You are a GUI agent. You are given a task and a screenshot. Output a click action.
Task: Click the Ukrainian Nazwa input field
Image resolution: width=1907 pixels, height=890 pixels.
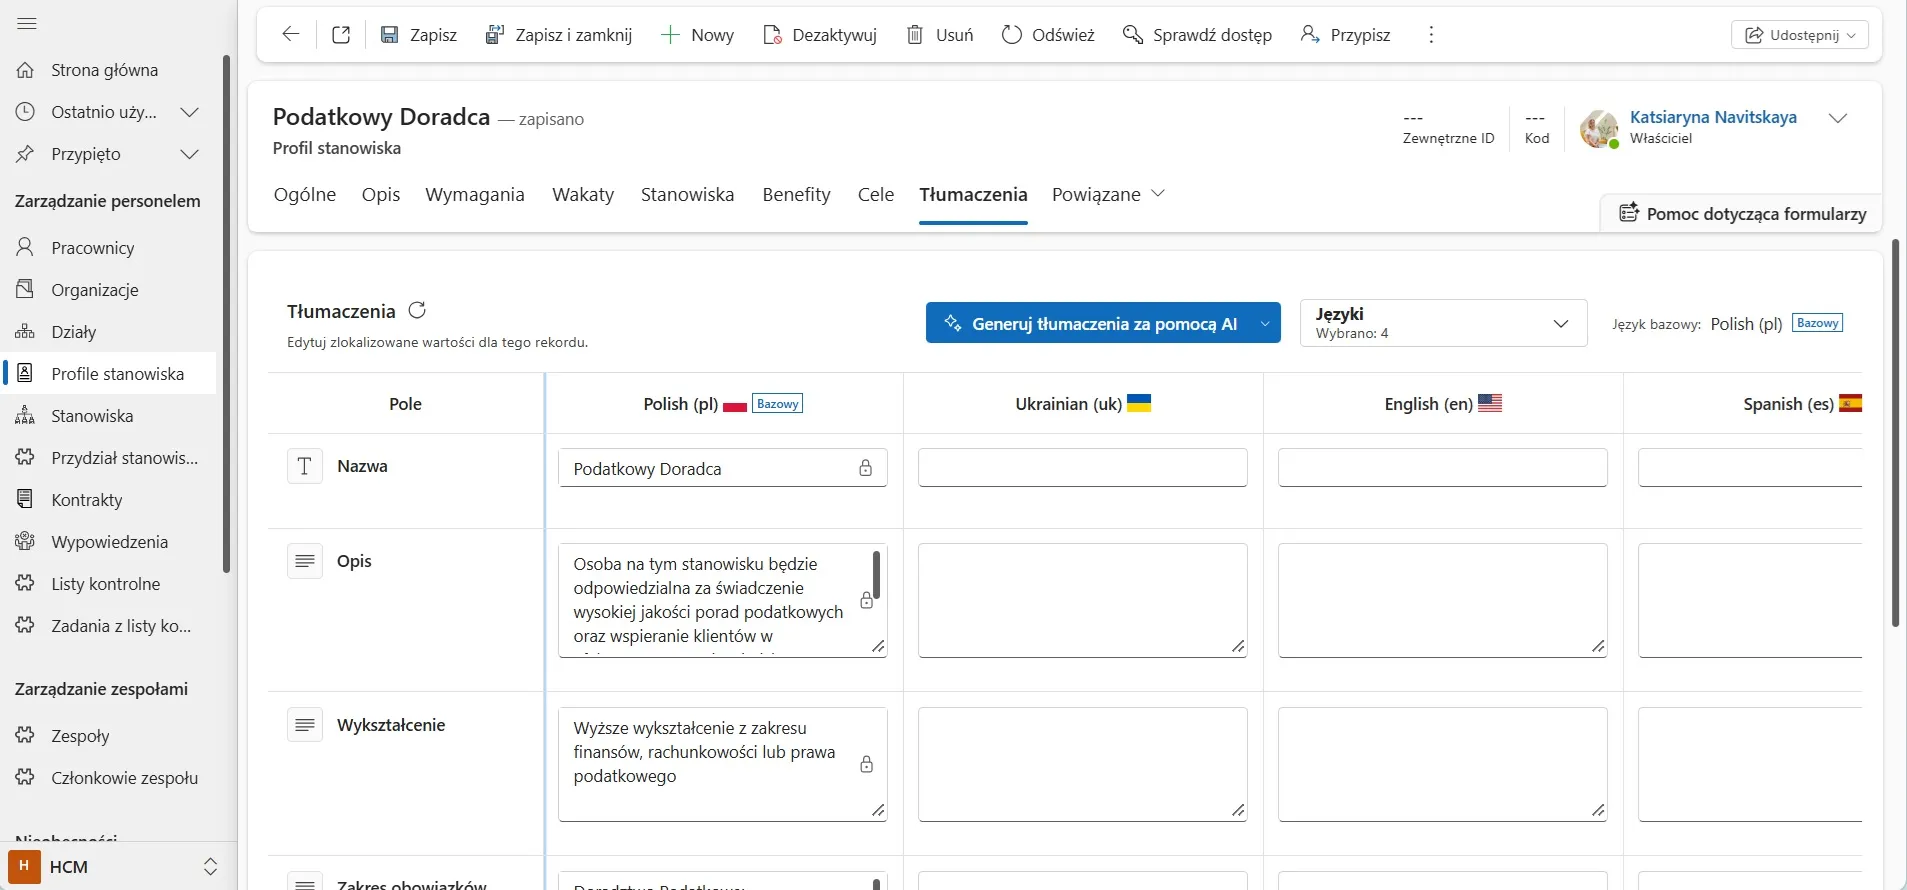1083,468
